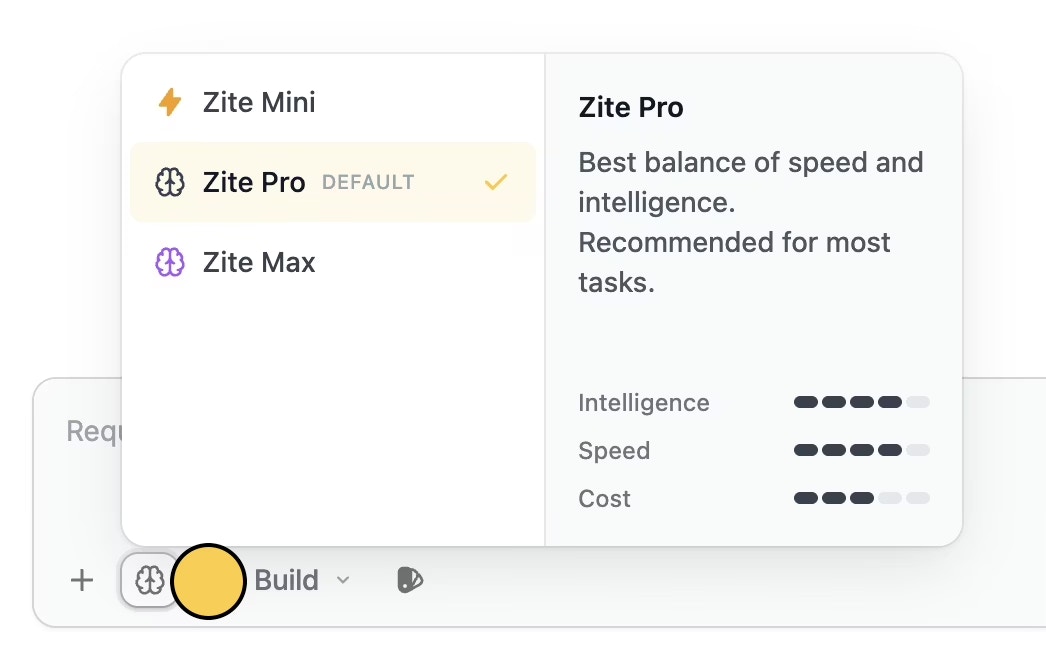Click the lightning bolt icon beside Zite Mini
Image resolution: width=1046 pixels, height=660 pixels.
pos(170,102)
